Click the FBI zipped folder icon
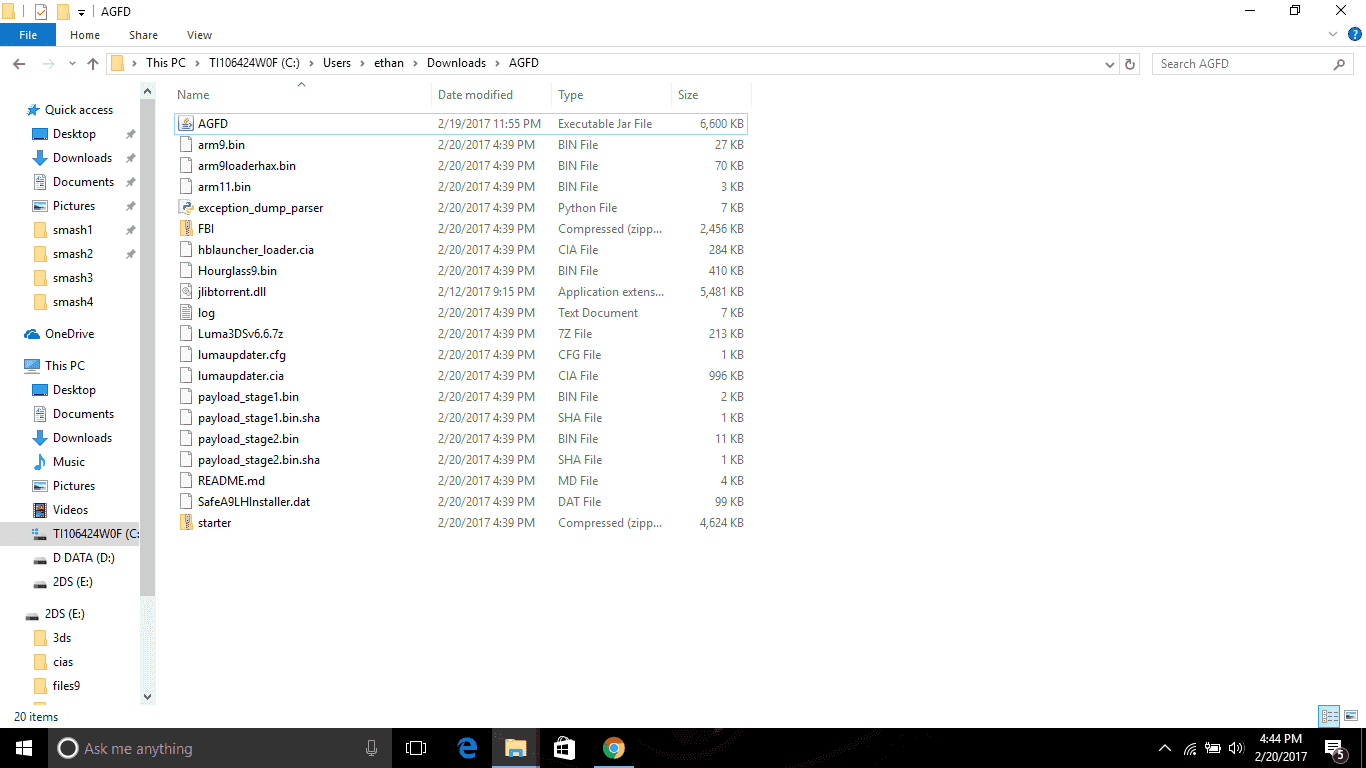The height and width of the screenshot is (768, 1366). tap(185, 229)
